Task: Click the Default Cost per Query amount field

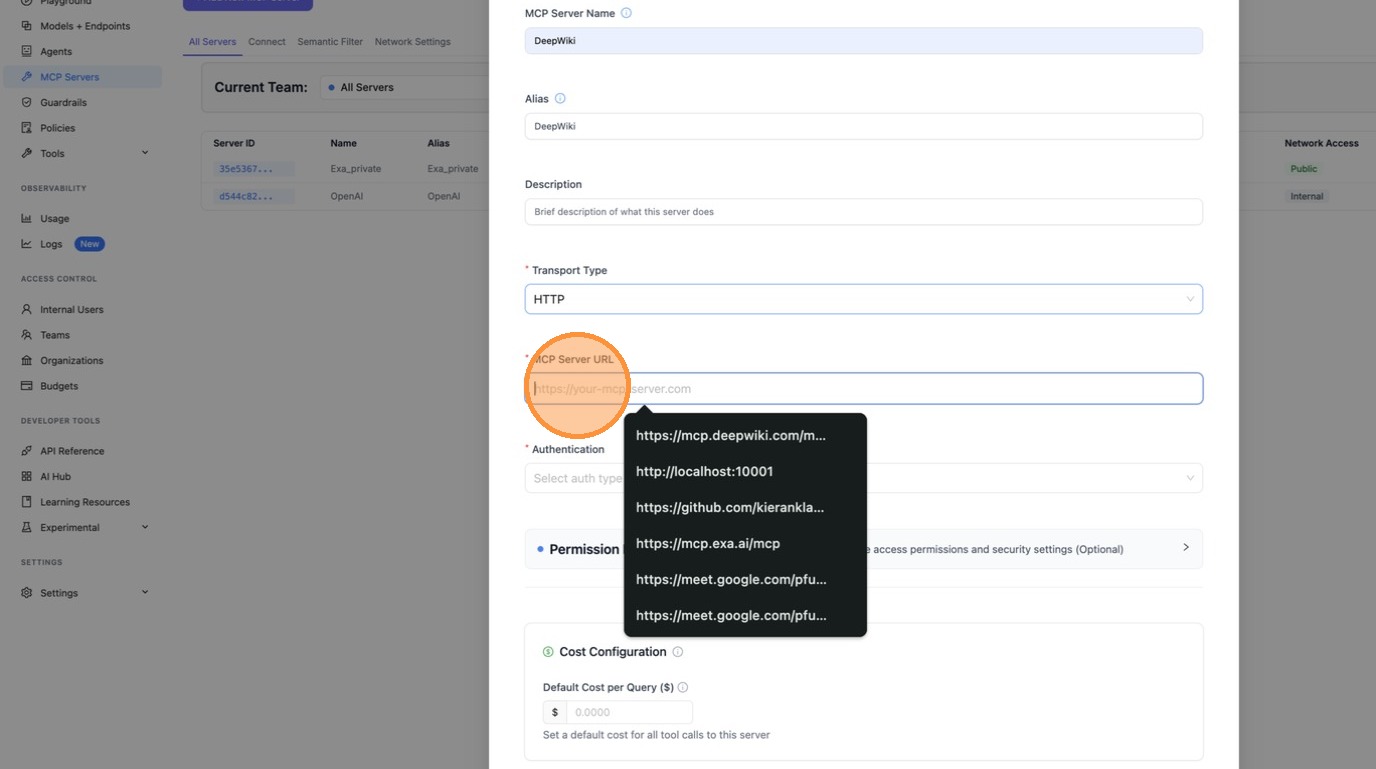Action: point(629,712)
